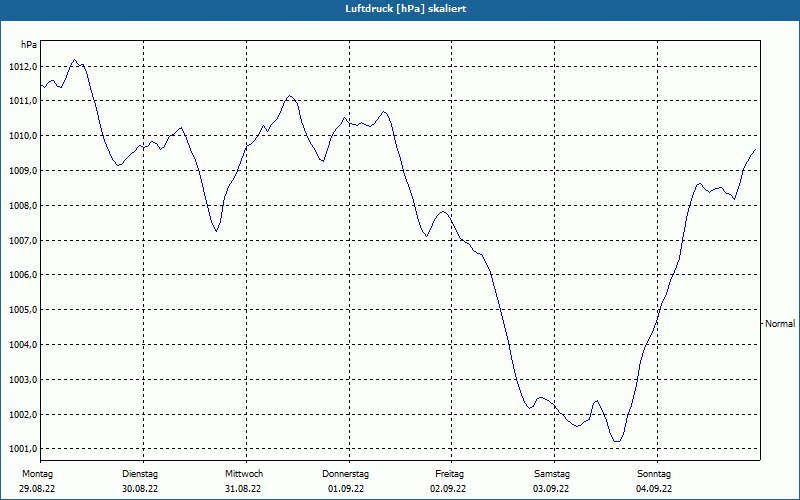The height and width of the screenshot is (500, 800).
Task: Select the 1007,0 axis value
Action: (23, 240)
